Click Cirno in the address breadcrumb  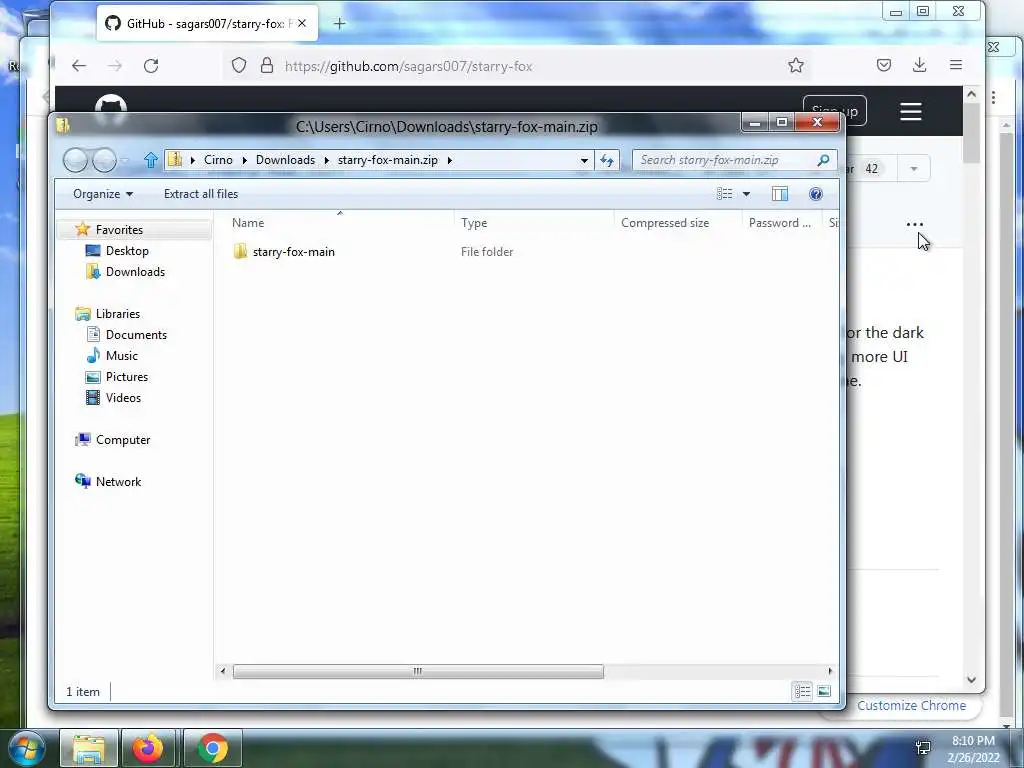(218, 160)
